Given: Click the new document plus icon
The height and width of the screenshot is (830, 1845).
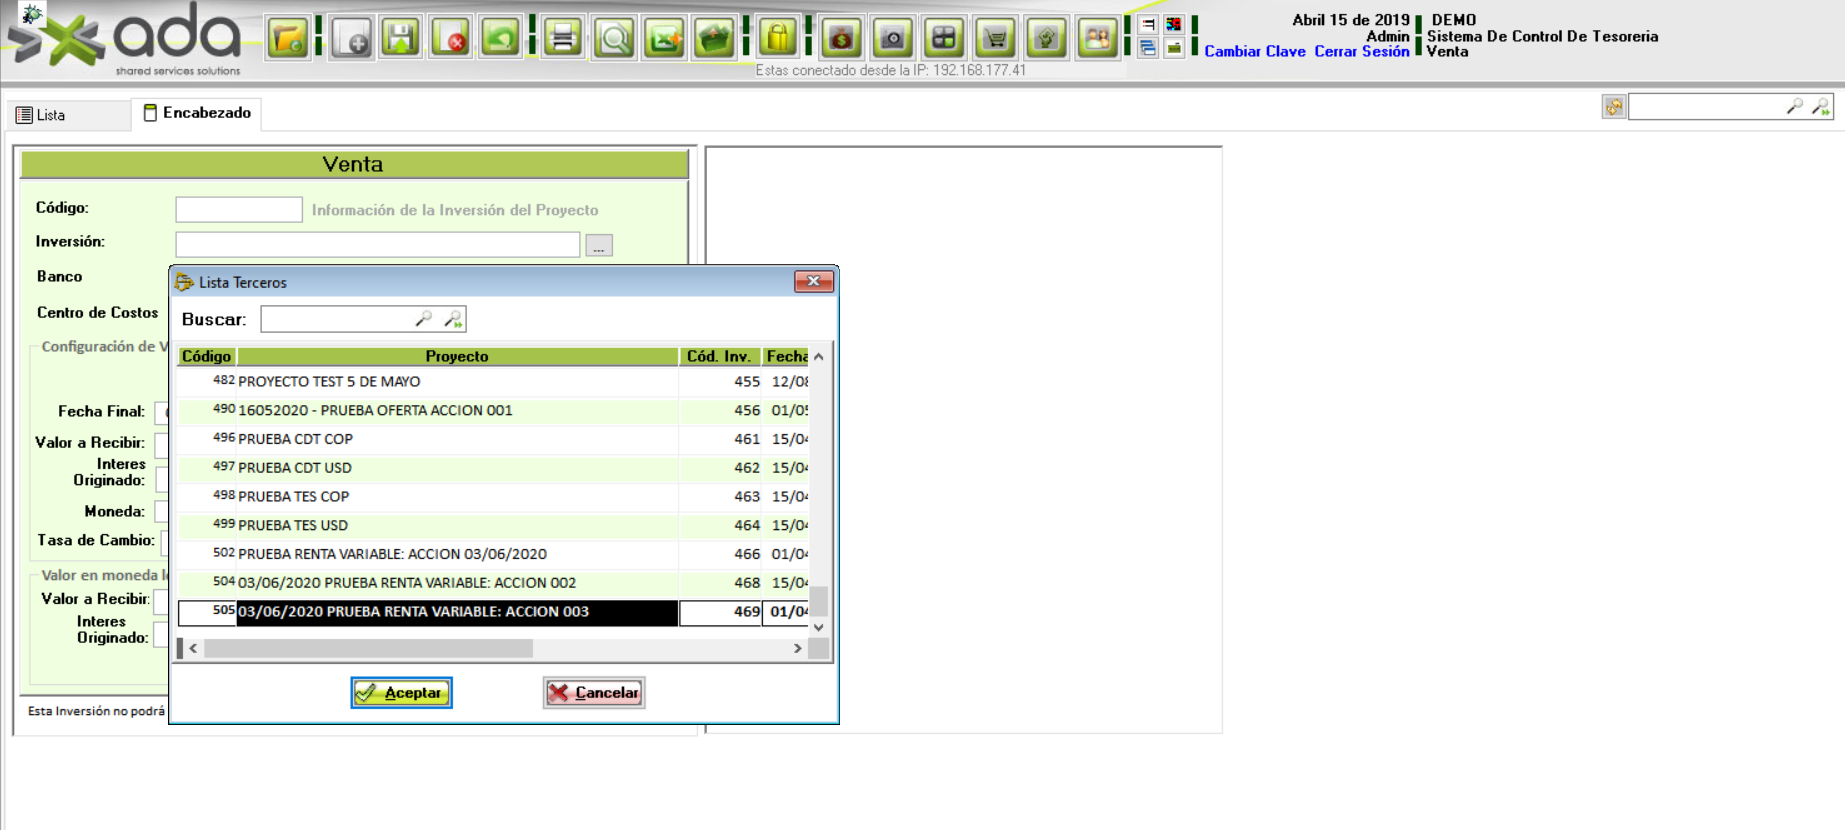Looking at the screenshot, I should click(x=351, y=39).
